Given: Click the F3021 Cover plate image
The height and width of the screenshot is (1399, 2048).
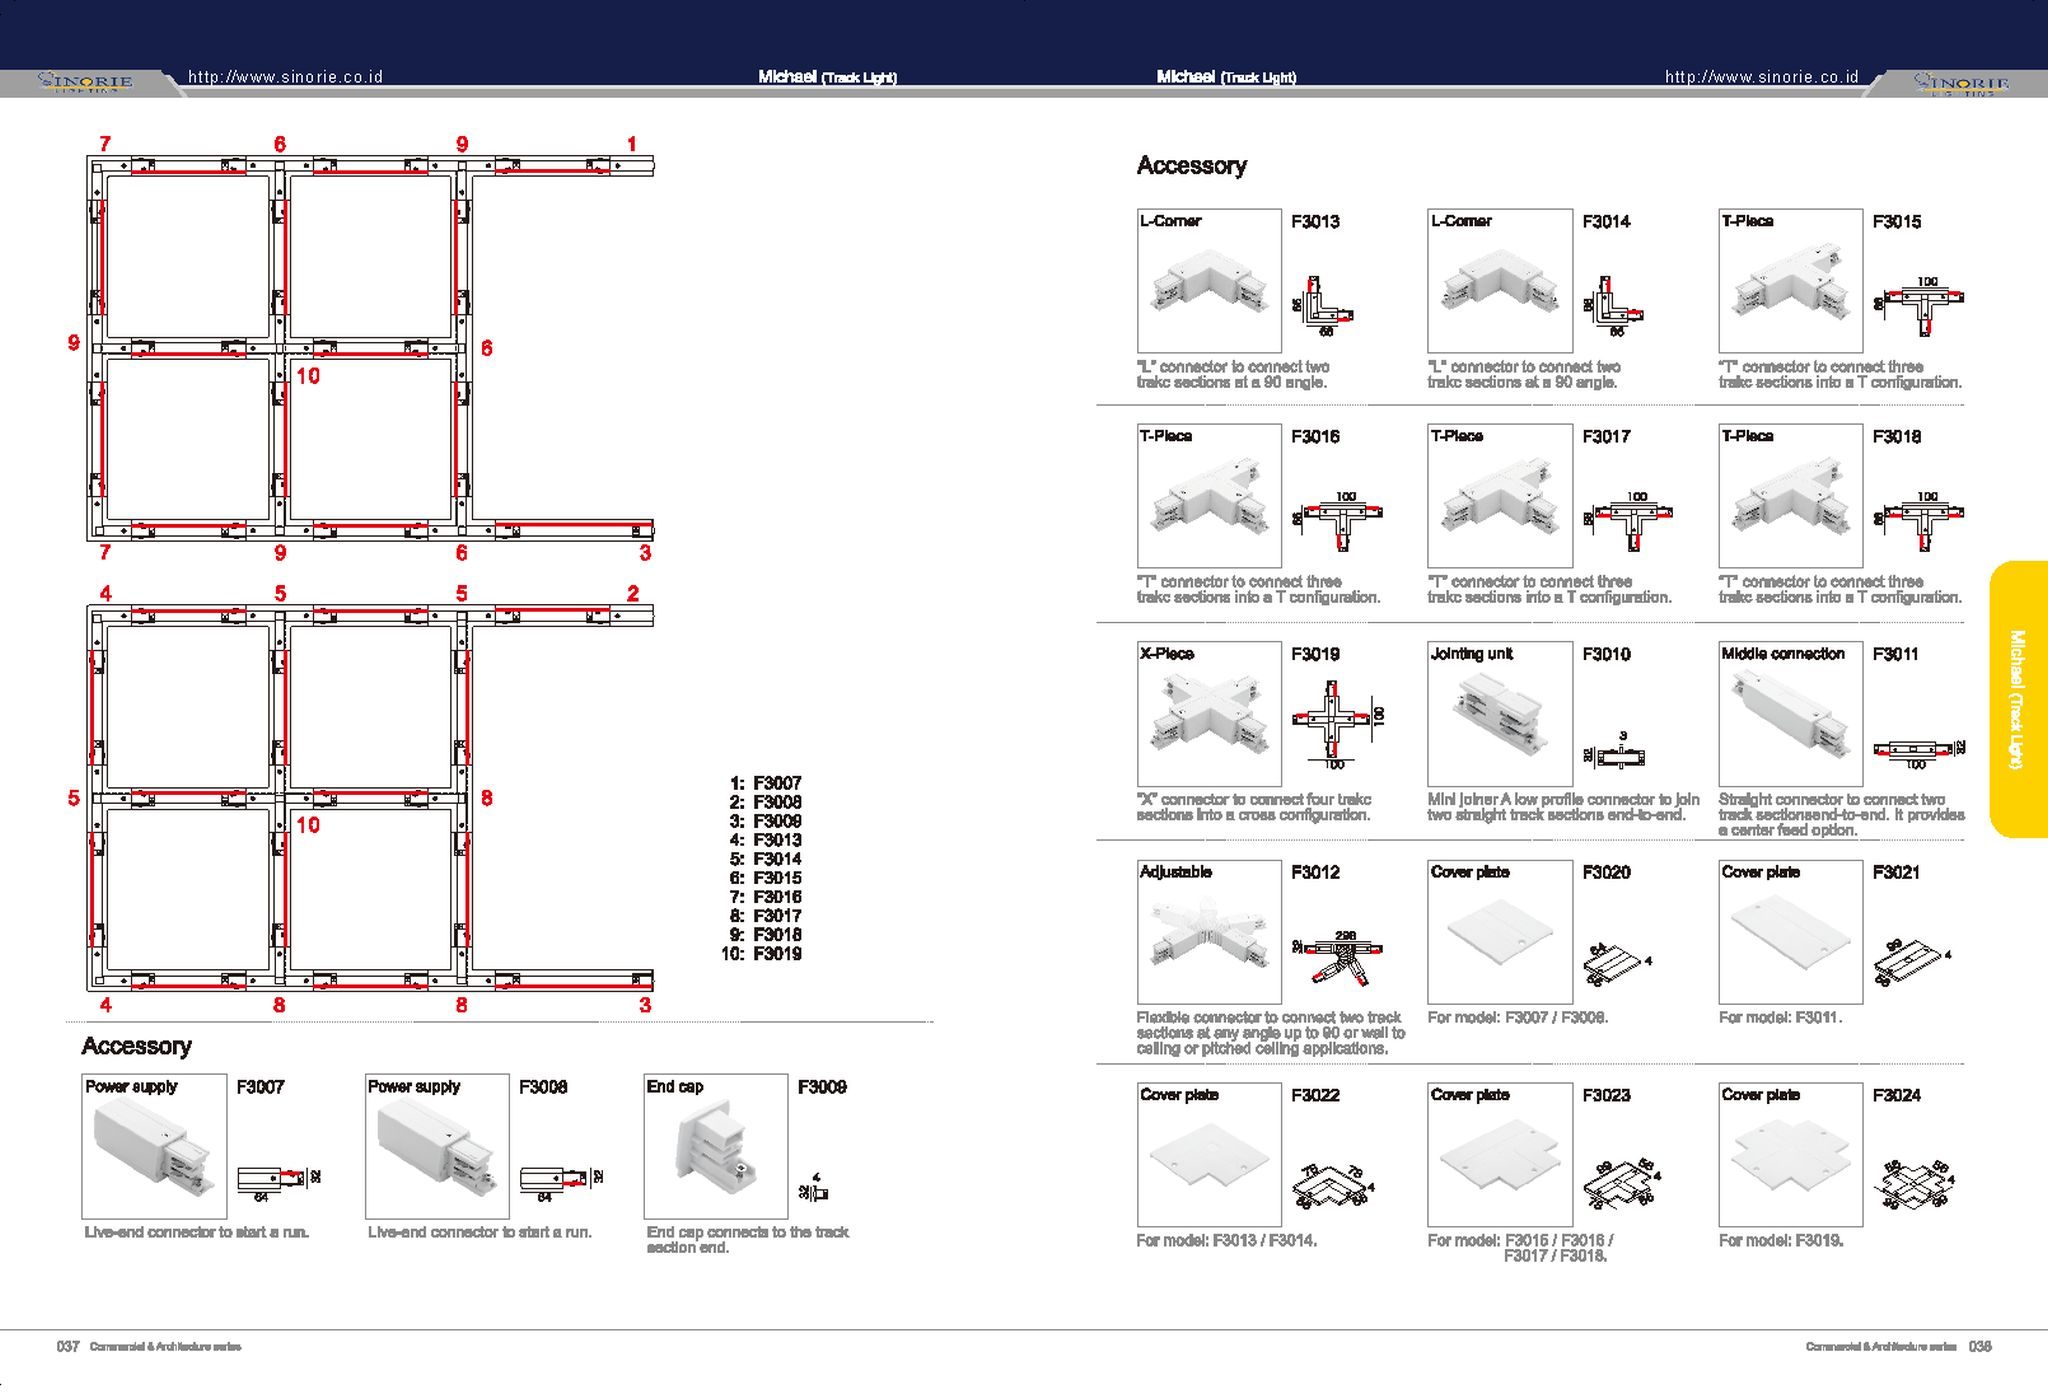Looking at the screenshot, I should [1790, 932].
